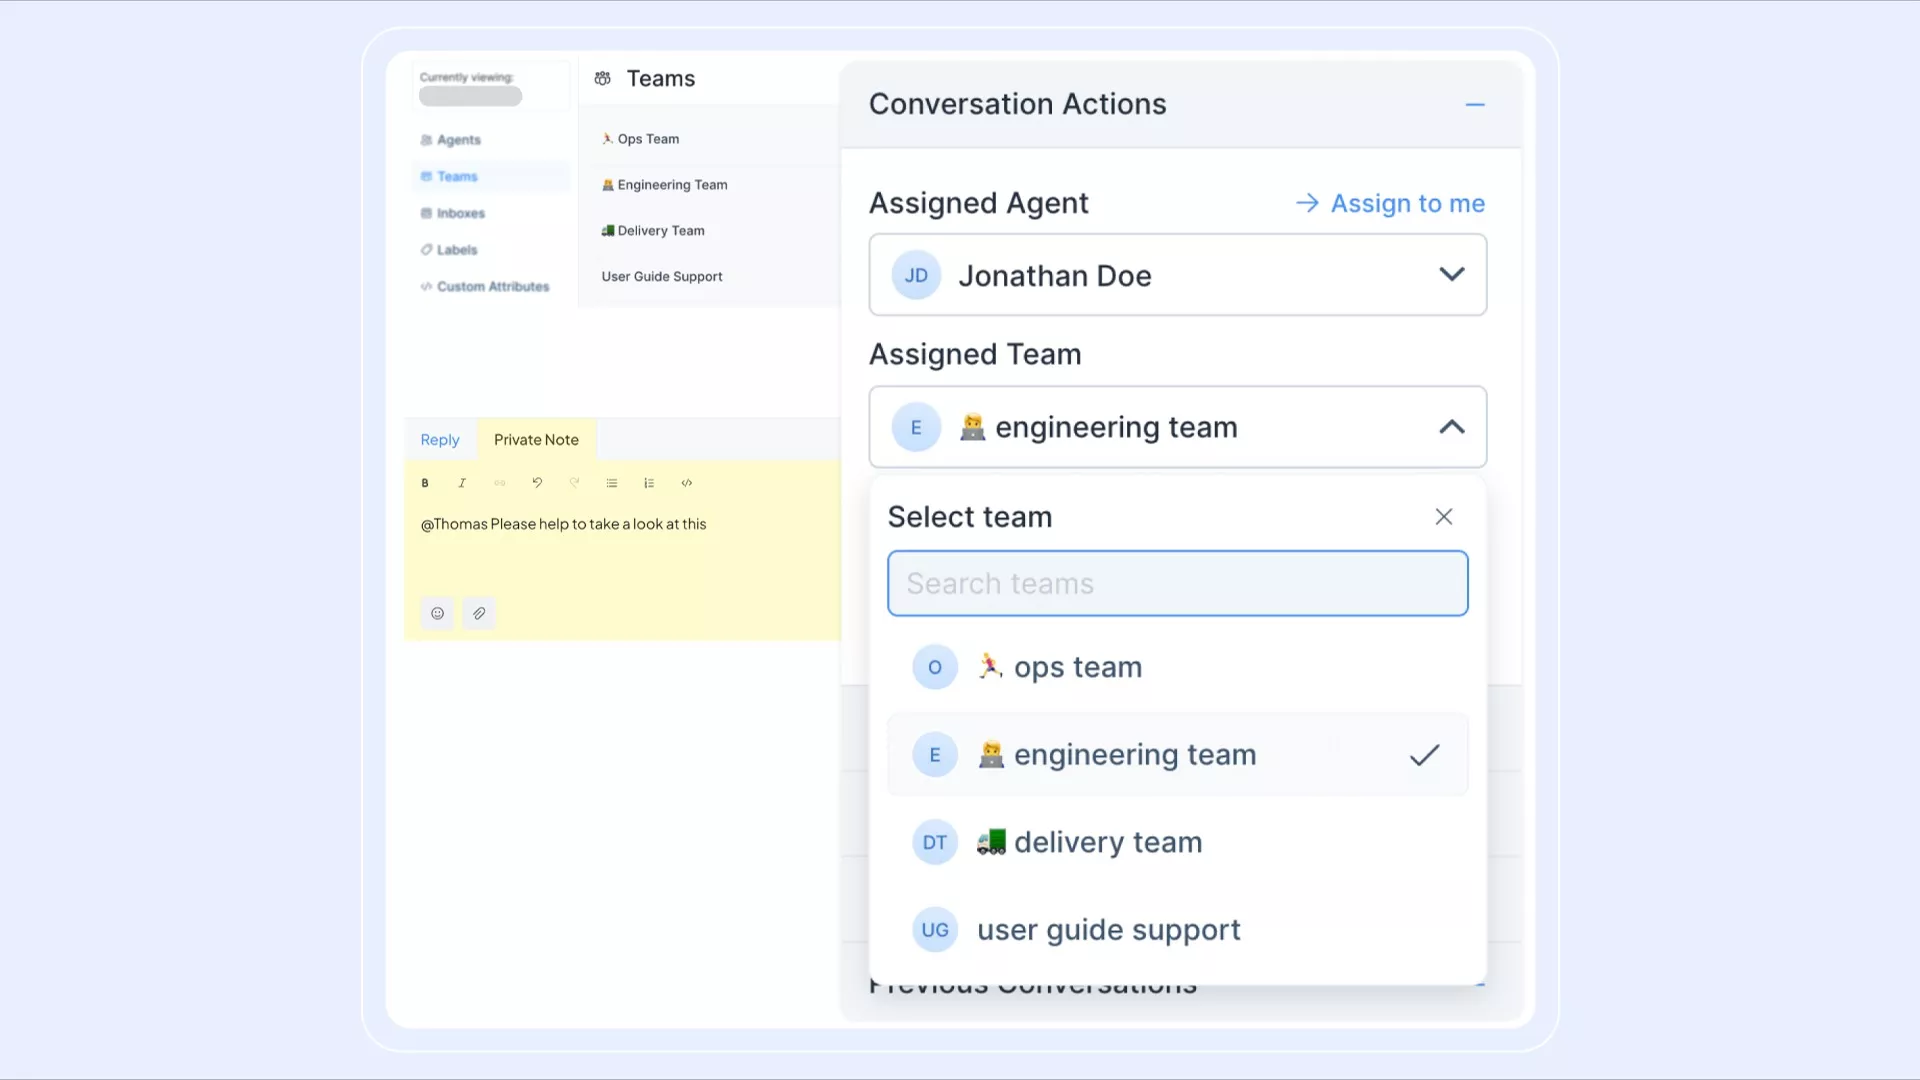Click the Assign to me link
1920x1080 pixels.
(x=1390, y=204)
